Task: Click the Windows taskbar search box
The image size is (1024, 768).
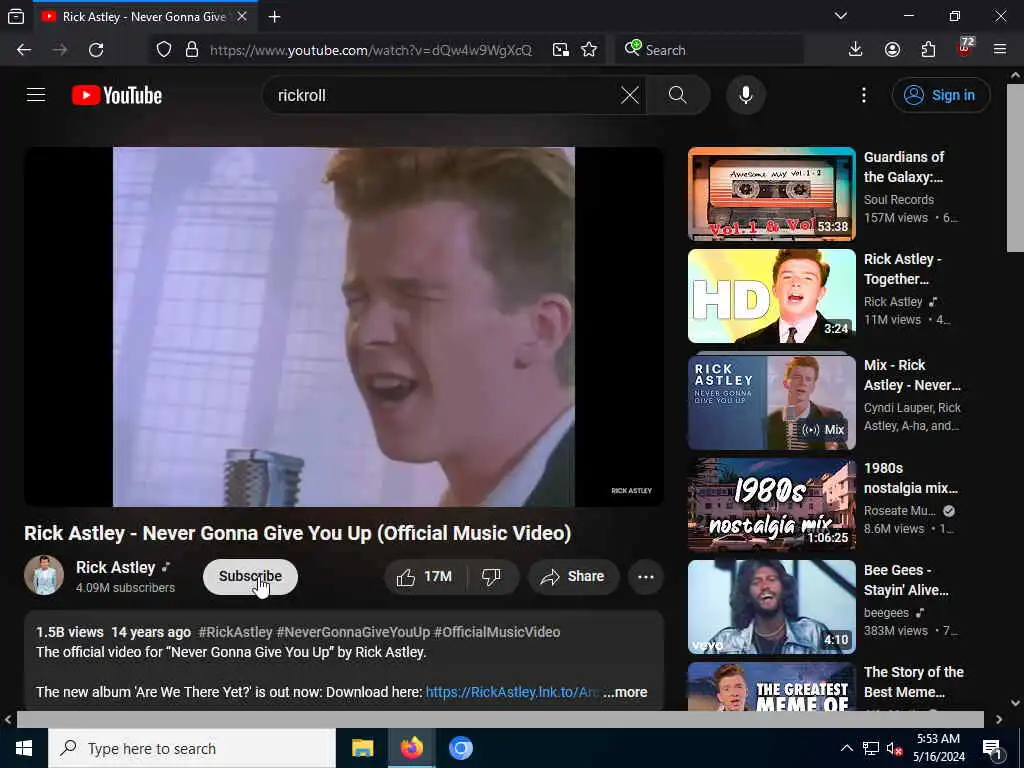Action: [x=192, y=748]
